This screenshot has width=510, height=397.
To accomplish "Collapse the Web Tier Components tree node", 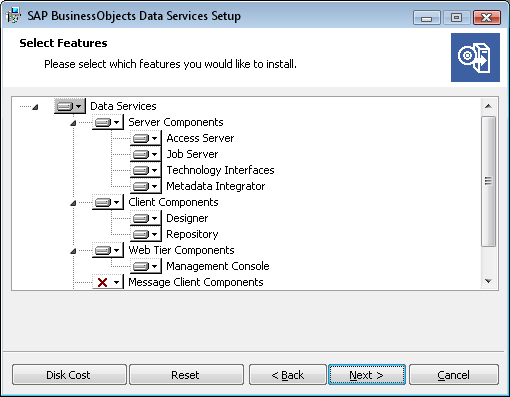I will pos(73,251).
